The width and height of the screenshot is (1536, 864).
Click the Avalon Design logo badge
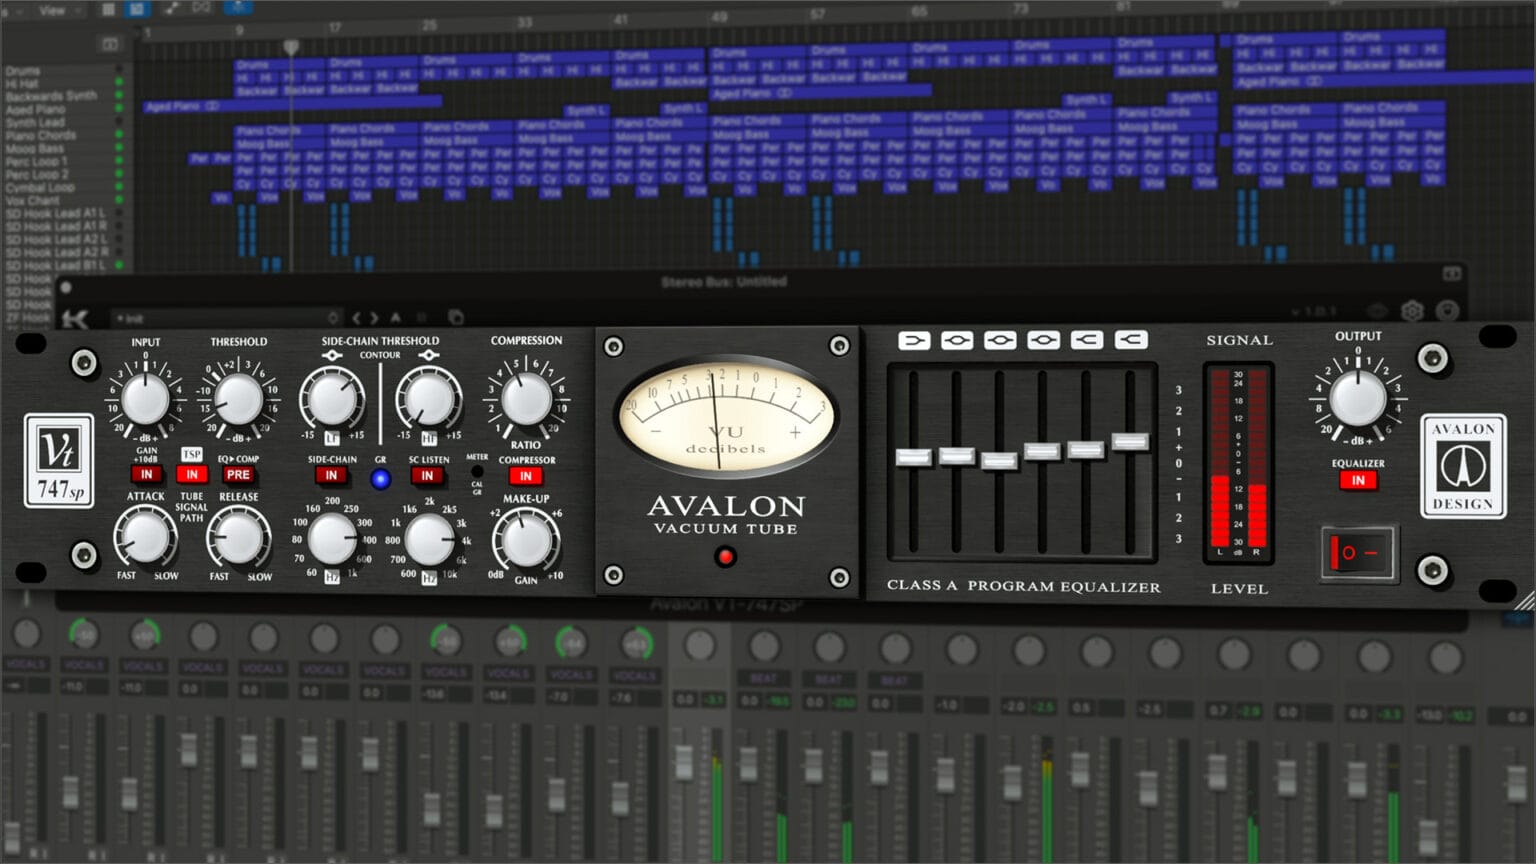tap(1462, 465)
